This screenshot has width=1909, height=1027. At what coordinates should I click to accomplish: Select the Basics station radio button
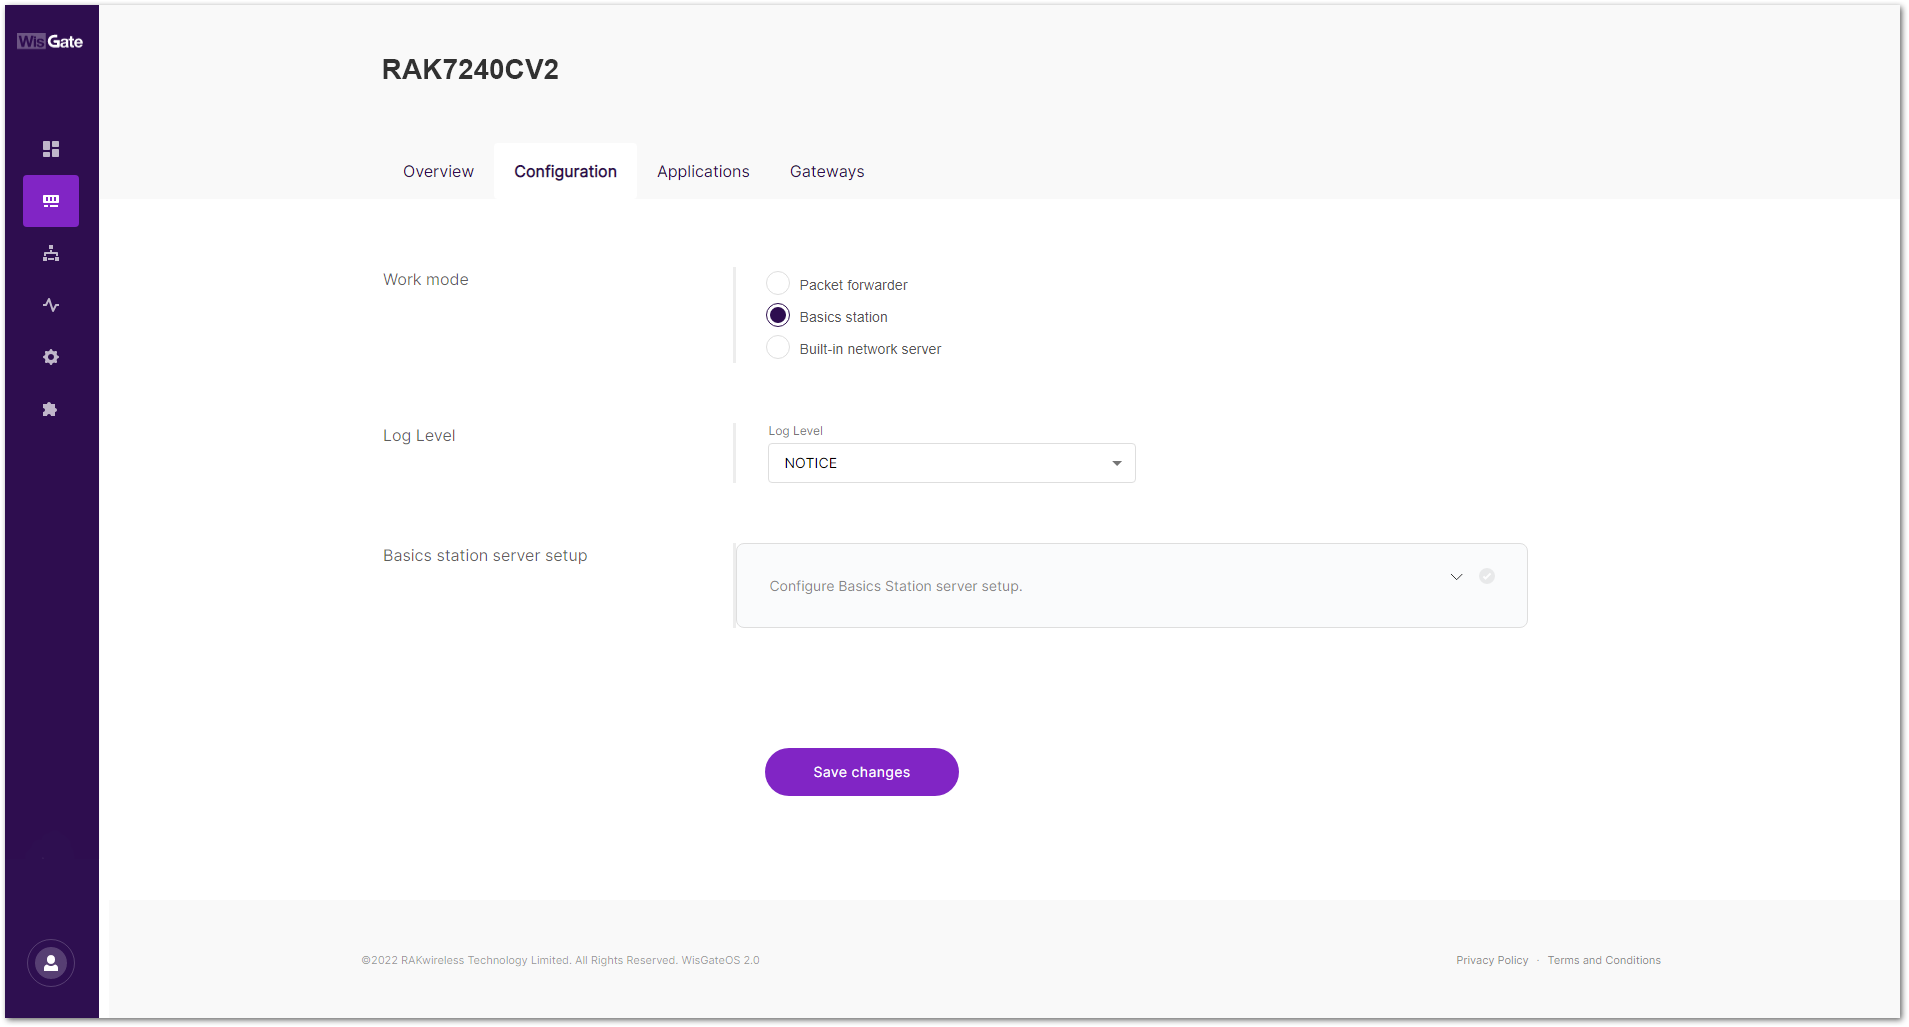pyautogui.click(x=778, y=316)
